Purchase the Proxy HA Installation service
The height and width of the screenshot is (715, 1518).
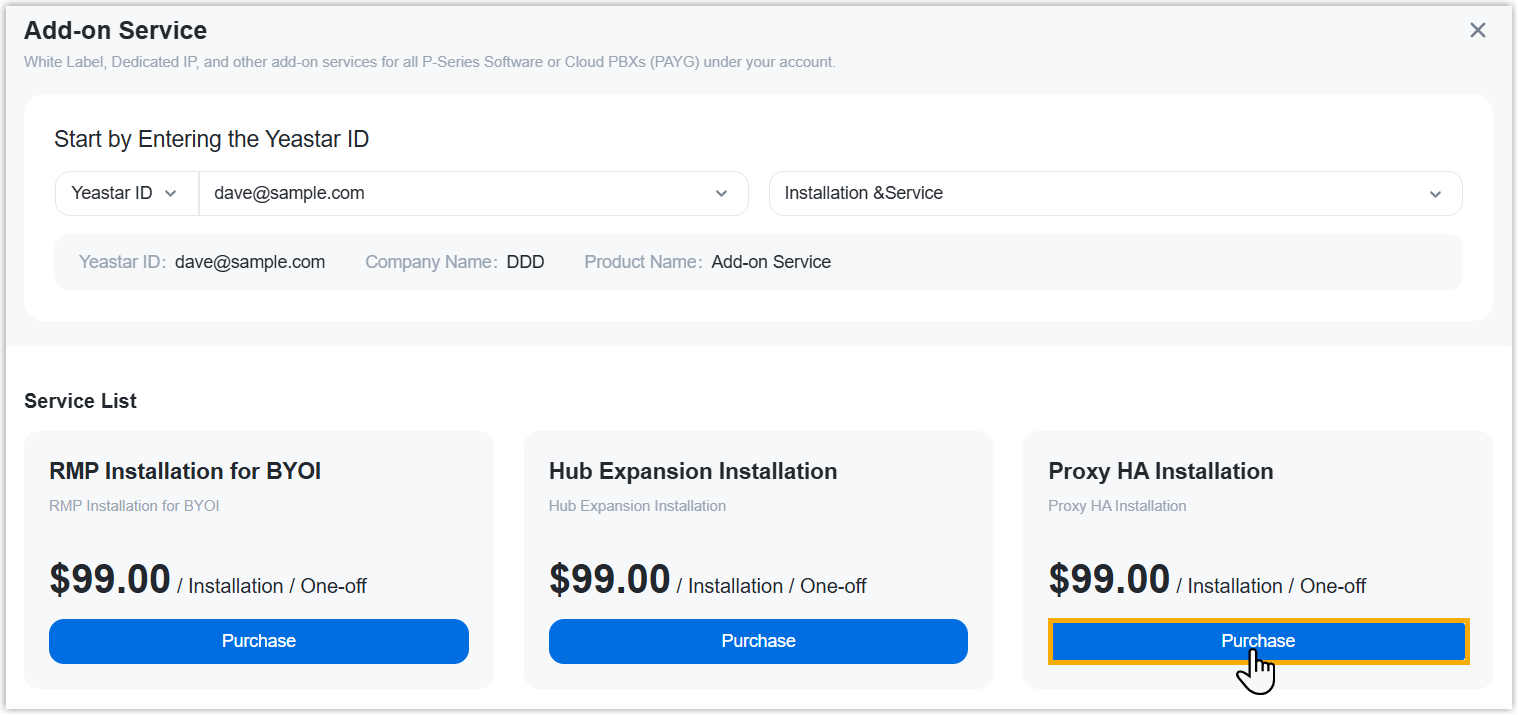(1258, 641)
